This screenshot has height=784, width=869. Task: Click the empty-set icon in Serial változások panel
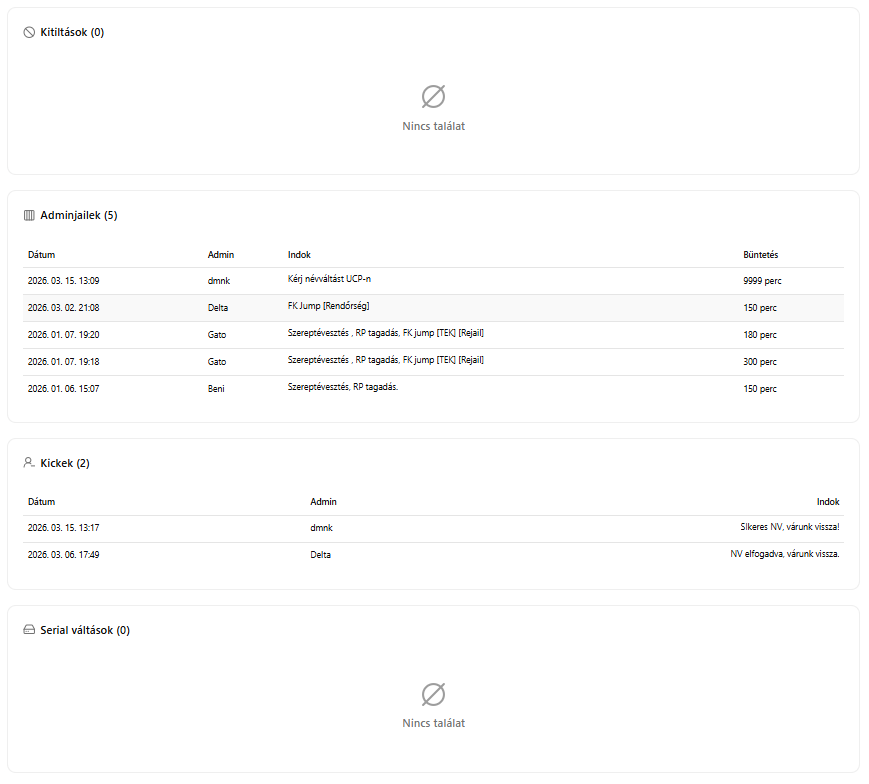[433, 693]
